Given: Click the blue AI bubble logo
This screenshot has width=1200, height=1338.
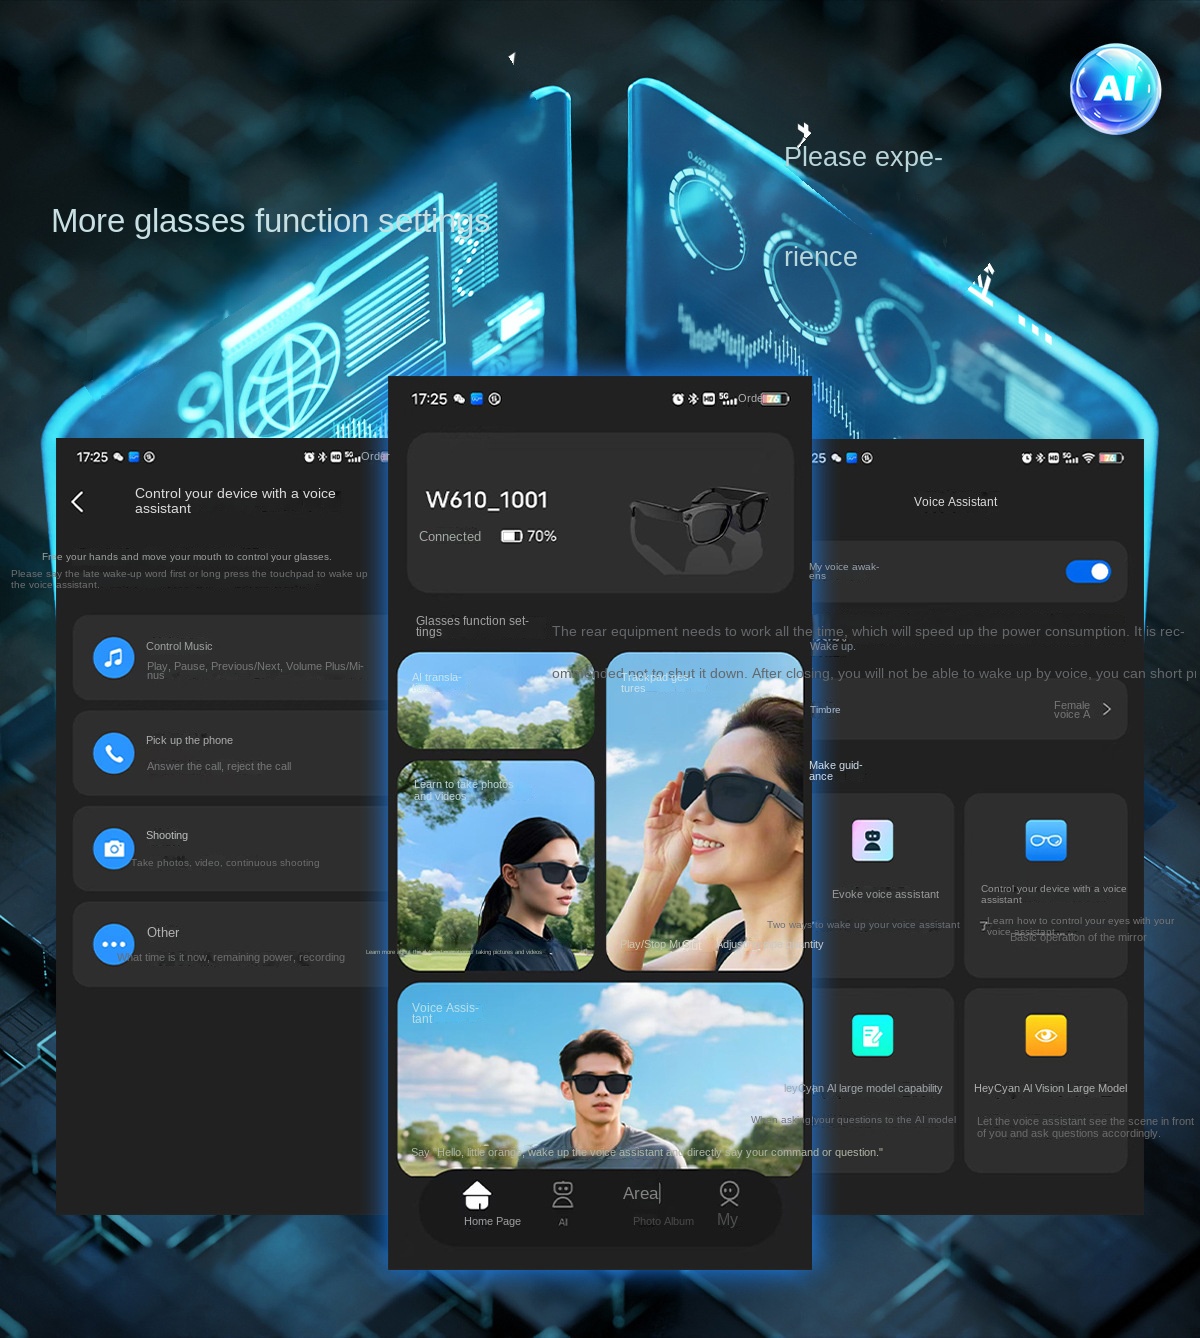Looking at the screenshot, I should (1115, 89).
